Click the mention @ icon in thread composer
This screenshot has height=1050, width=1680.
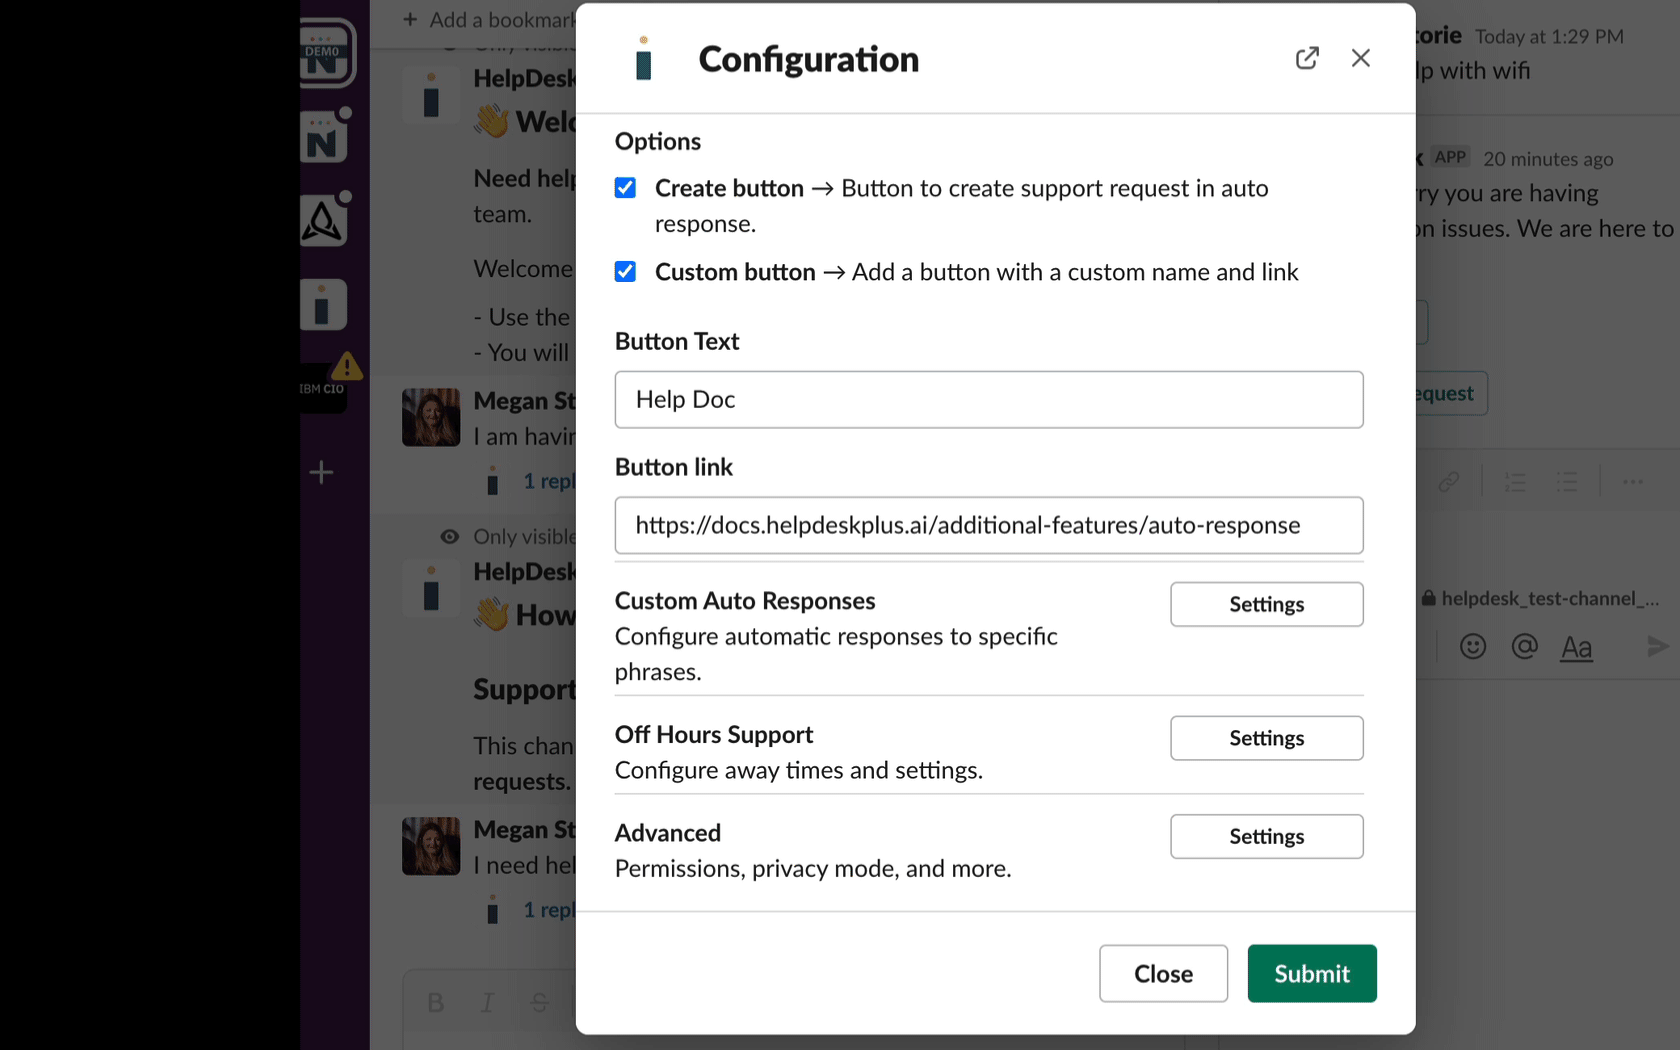coord(1524,647)
